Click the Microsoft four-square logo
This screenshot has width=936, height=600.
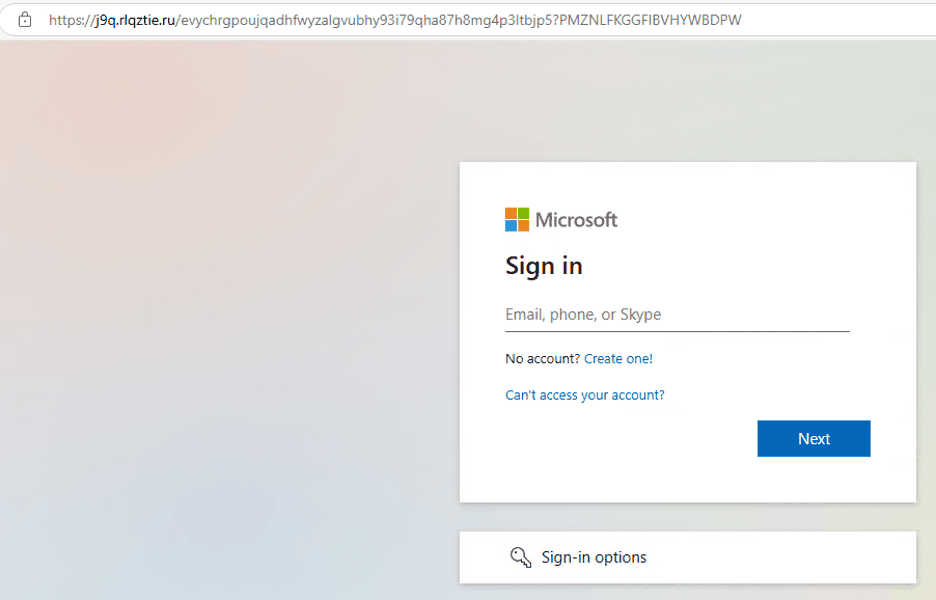(517, 220)
